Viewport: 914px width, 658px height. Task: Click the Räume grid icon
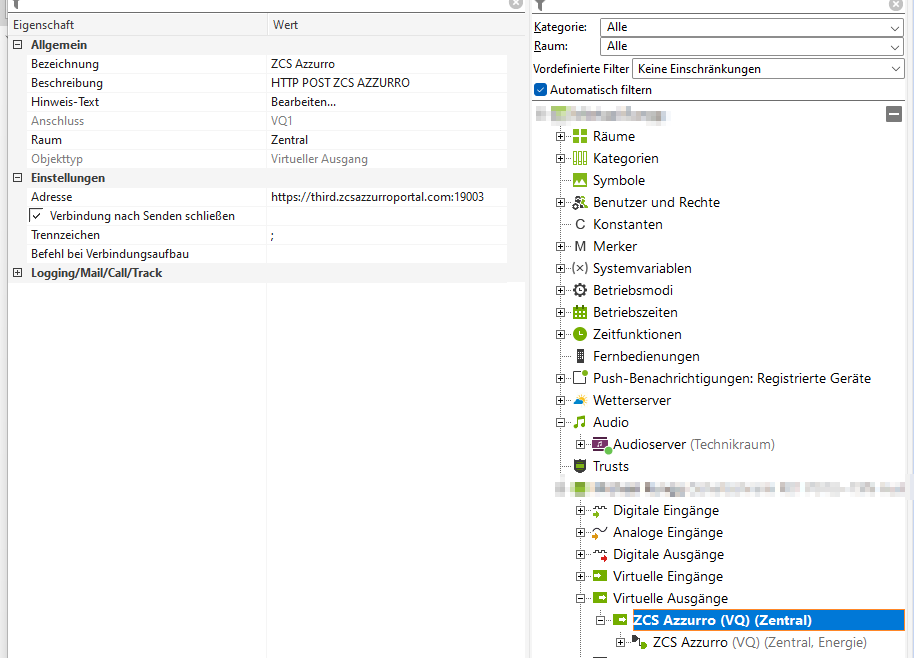pyautogui.click(x=580, y=137)
